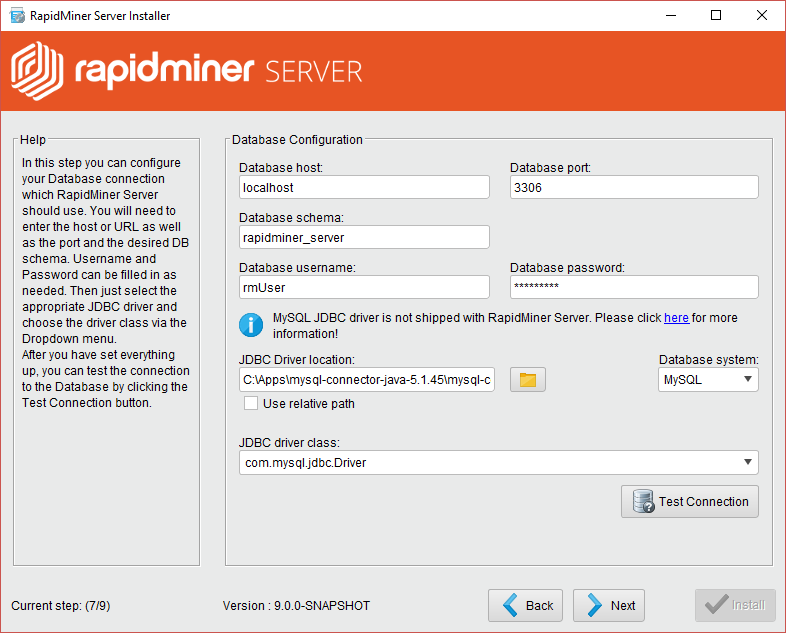Click the Database host field
Image resolution: width=786 pixels, height=633 pixels.
tap(364, 187)
